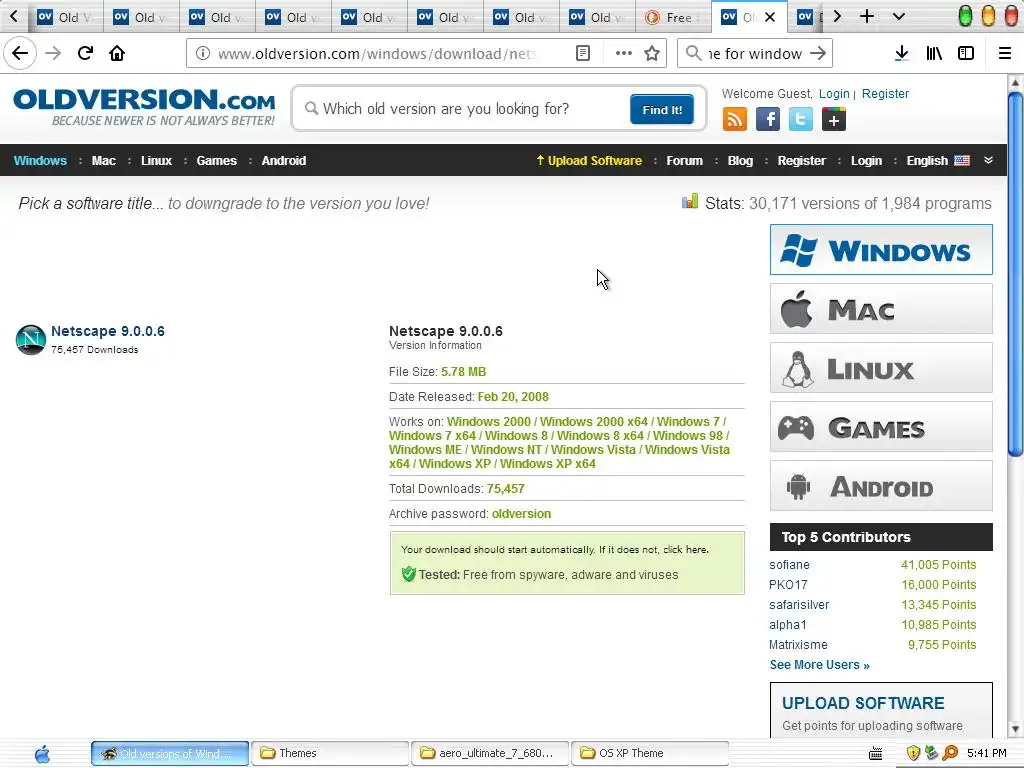Screen dimensions: 1024x768
Task: Click the security shield tray icon
Action: [913, 754]
